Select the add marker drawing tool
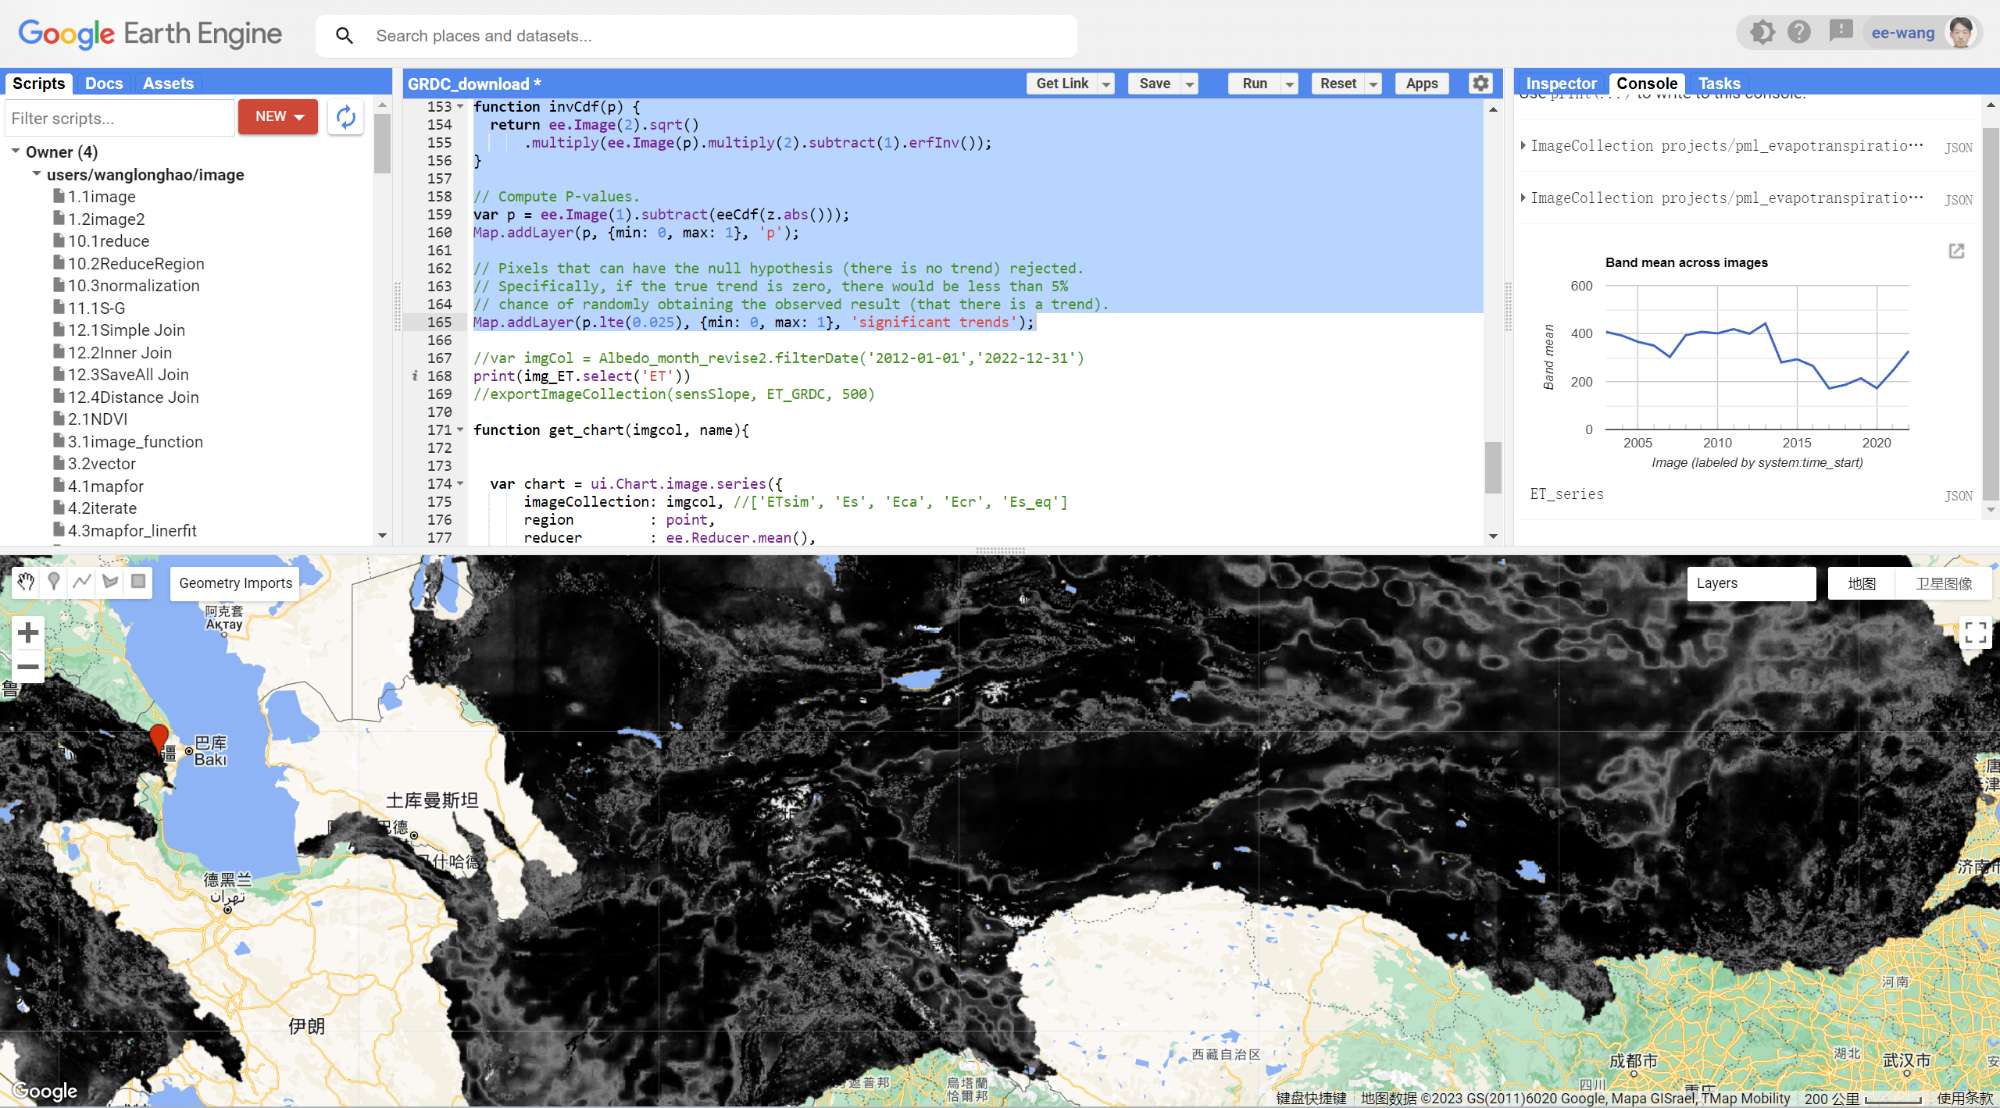 point(54,582)
